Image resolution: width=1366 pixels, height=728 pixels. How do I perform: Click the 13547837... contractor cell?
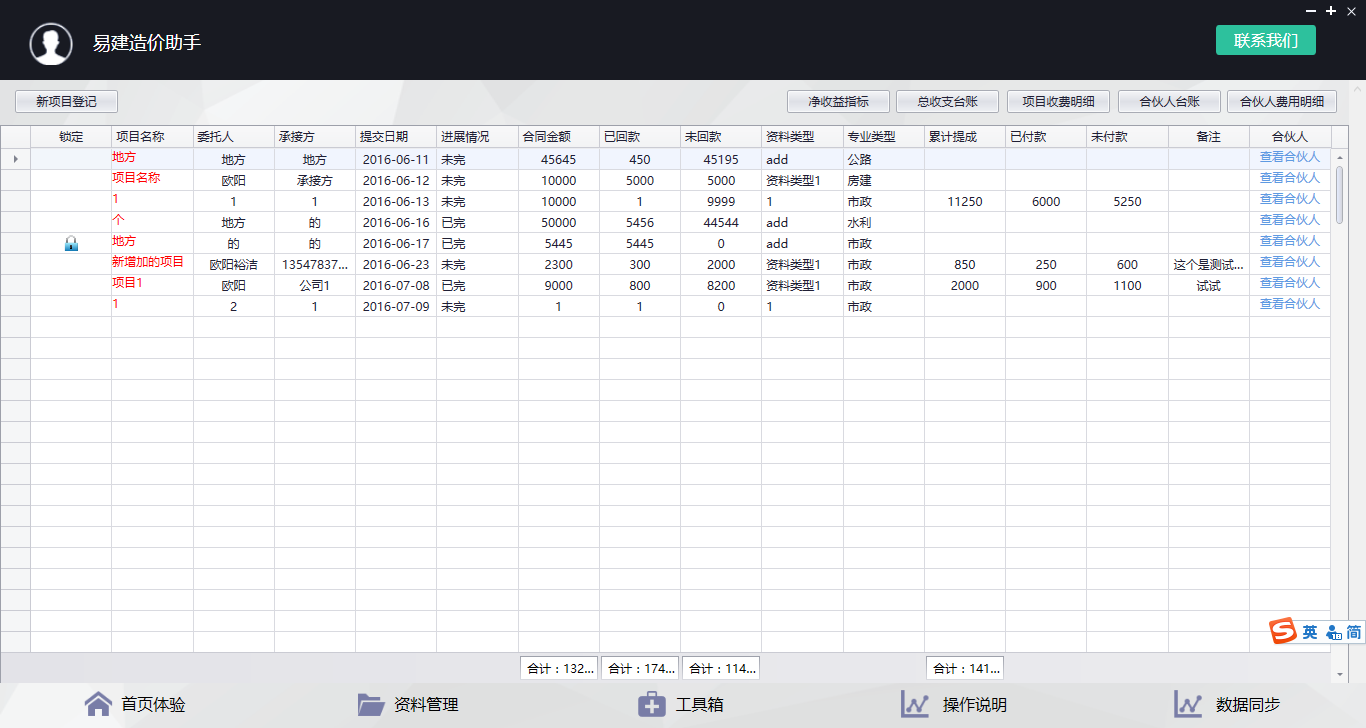coord(315,265)
